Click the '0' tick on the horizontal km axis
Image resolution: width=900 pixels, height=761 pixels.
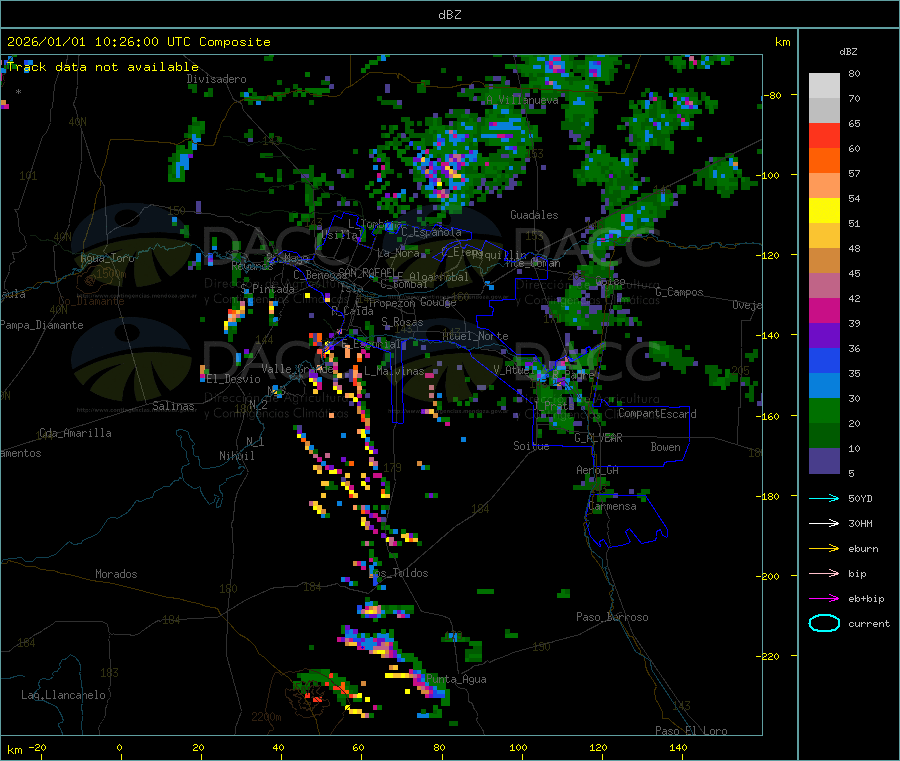(x=119, y=747)
